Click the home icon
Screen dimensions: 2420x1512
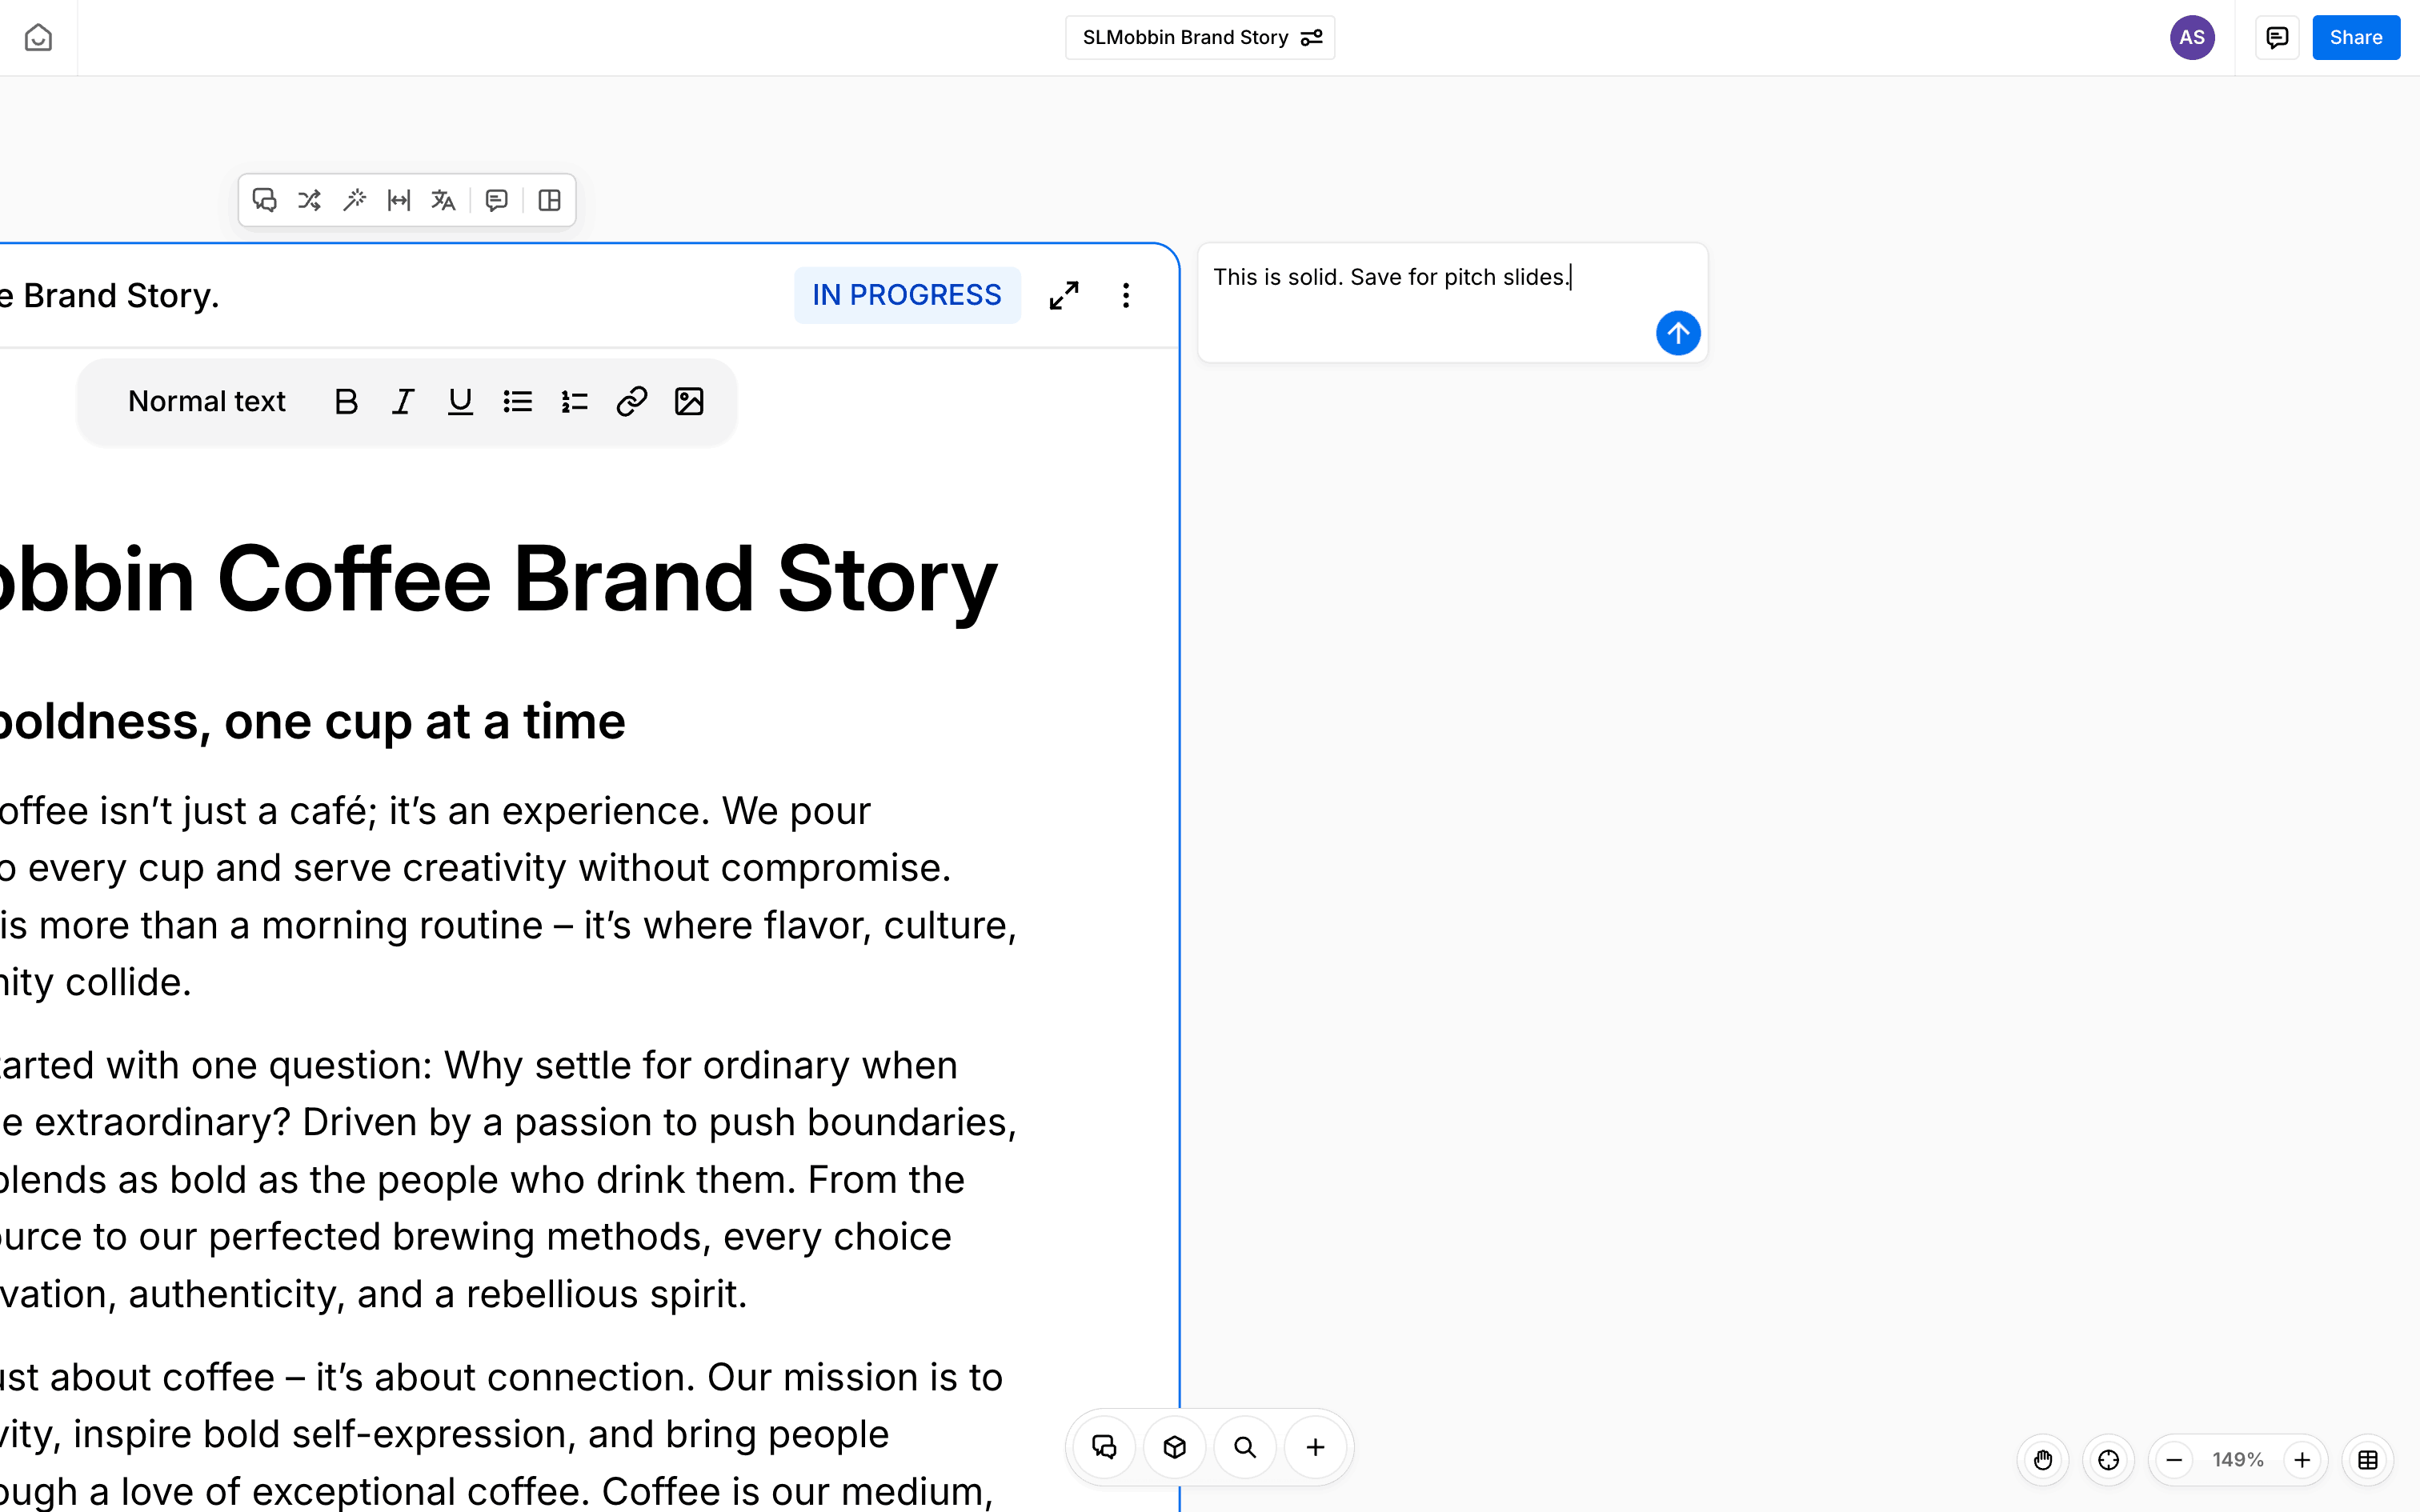pos(38,37)
